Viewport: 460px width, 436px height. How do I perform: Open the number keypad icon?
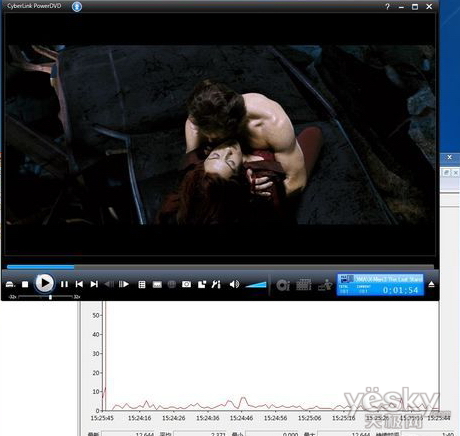coord(304,285)
